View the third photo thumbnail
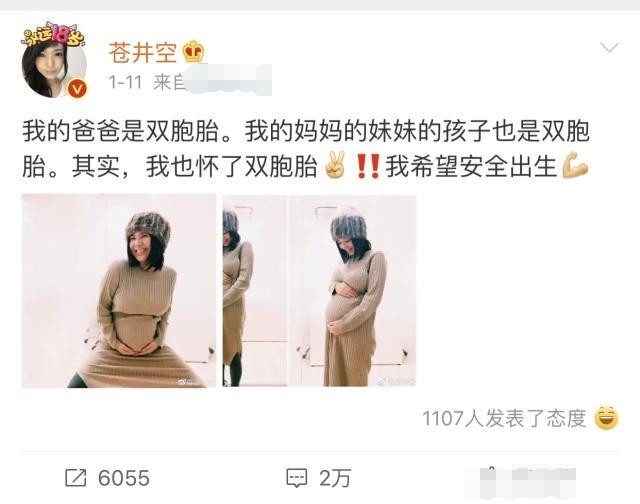The height and width of the screenshot is (504, 640). pos(352,291)
